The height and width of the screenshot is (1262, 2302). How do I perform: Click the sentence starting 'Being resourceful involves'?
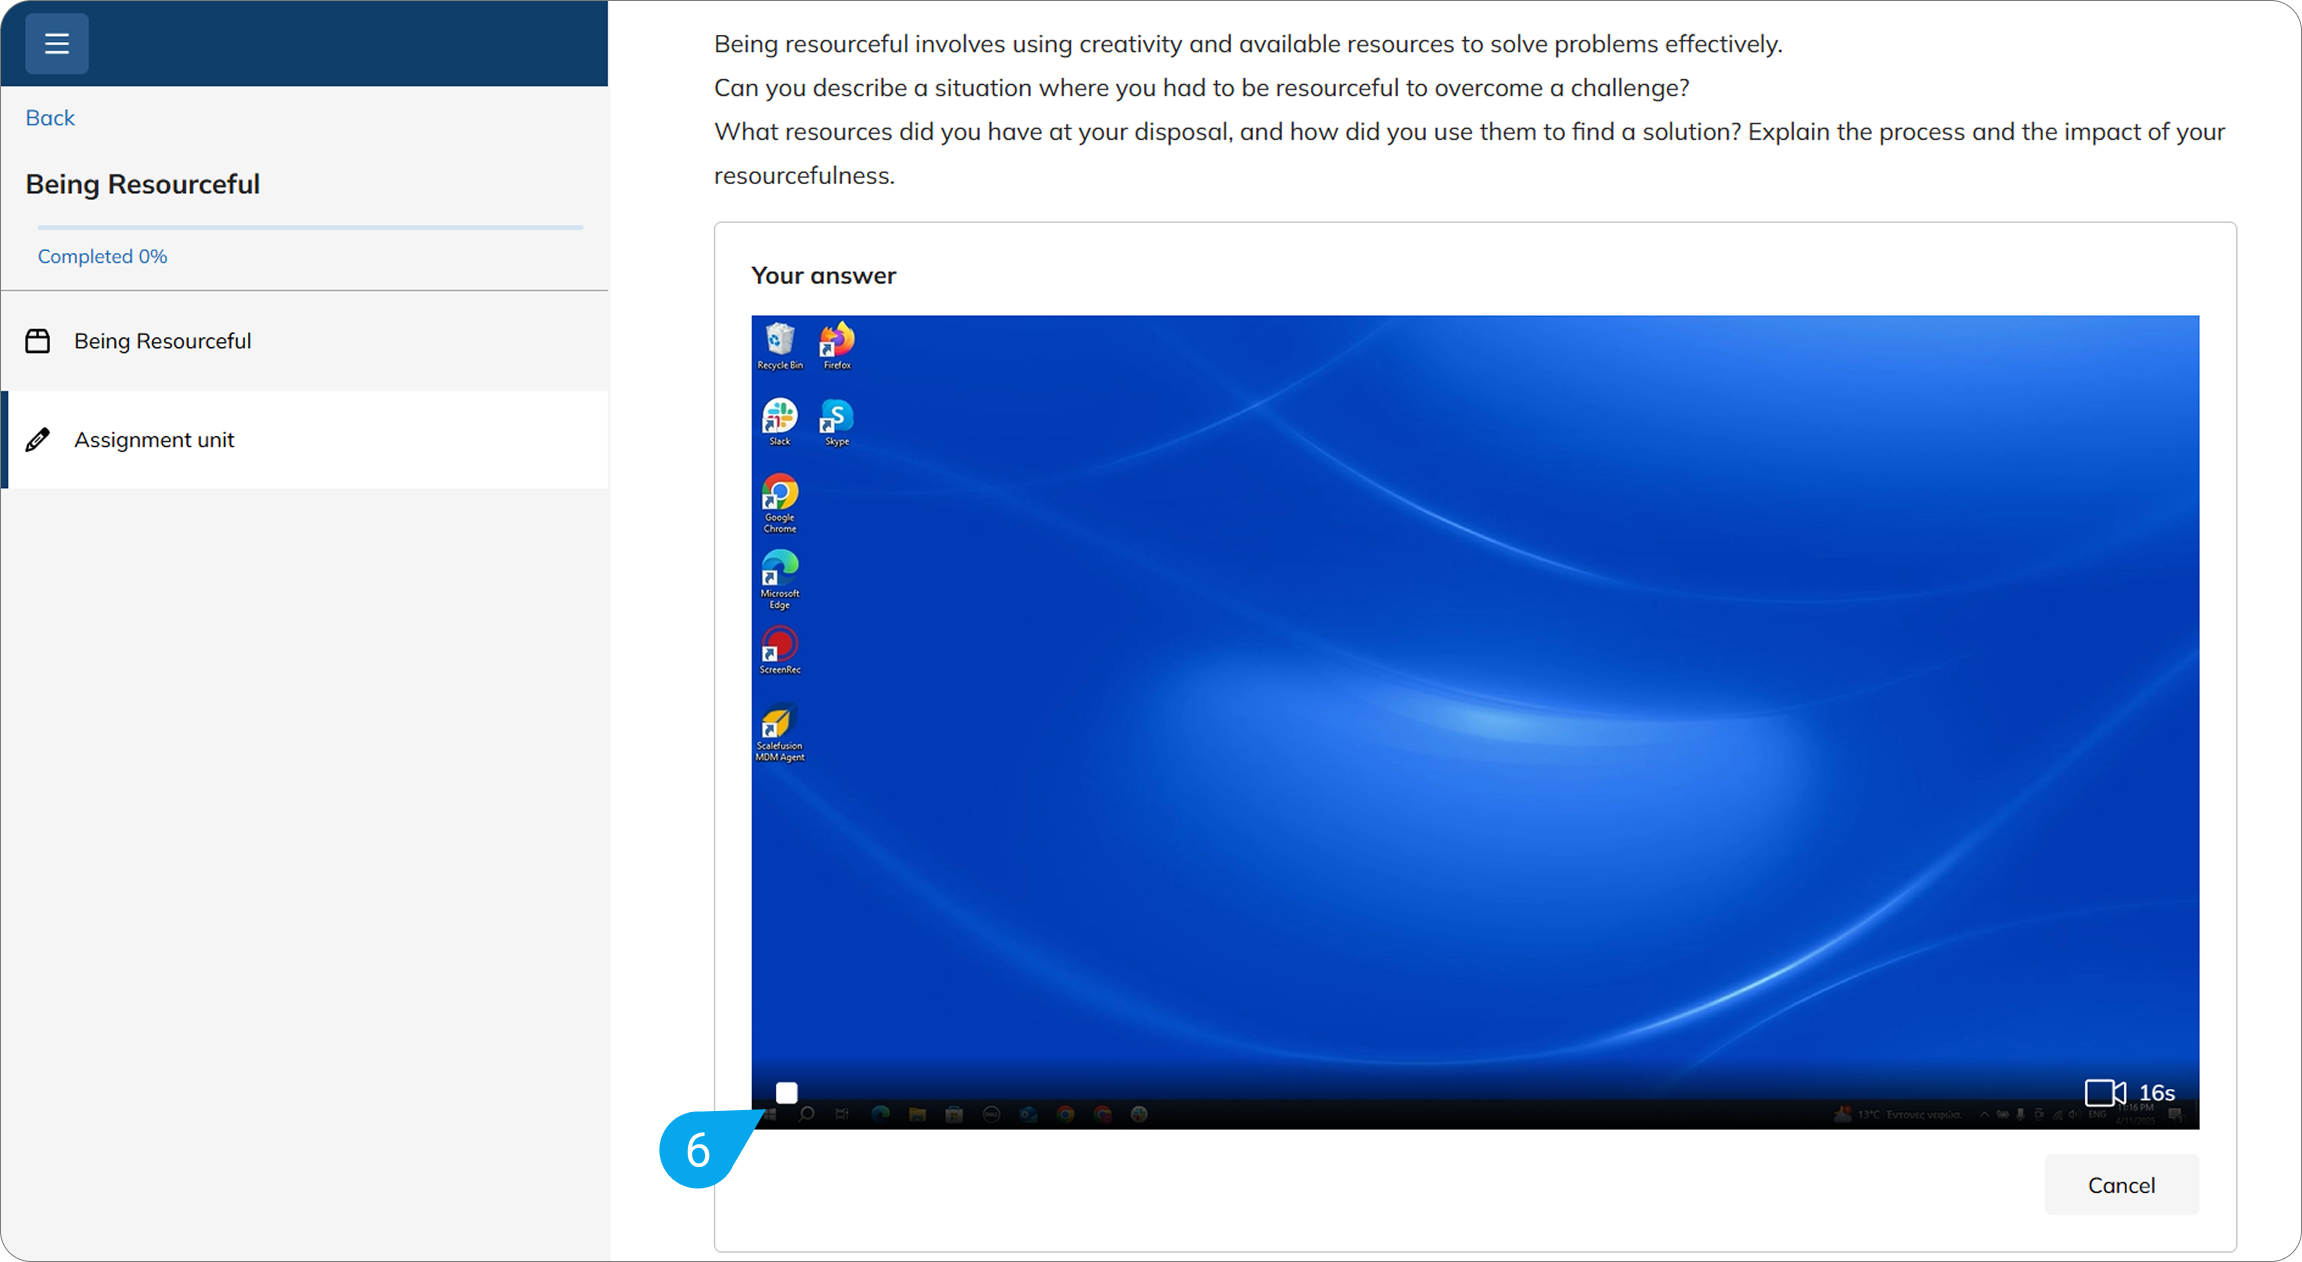(x=1248, y=44)
